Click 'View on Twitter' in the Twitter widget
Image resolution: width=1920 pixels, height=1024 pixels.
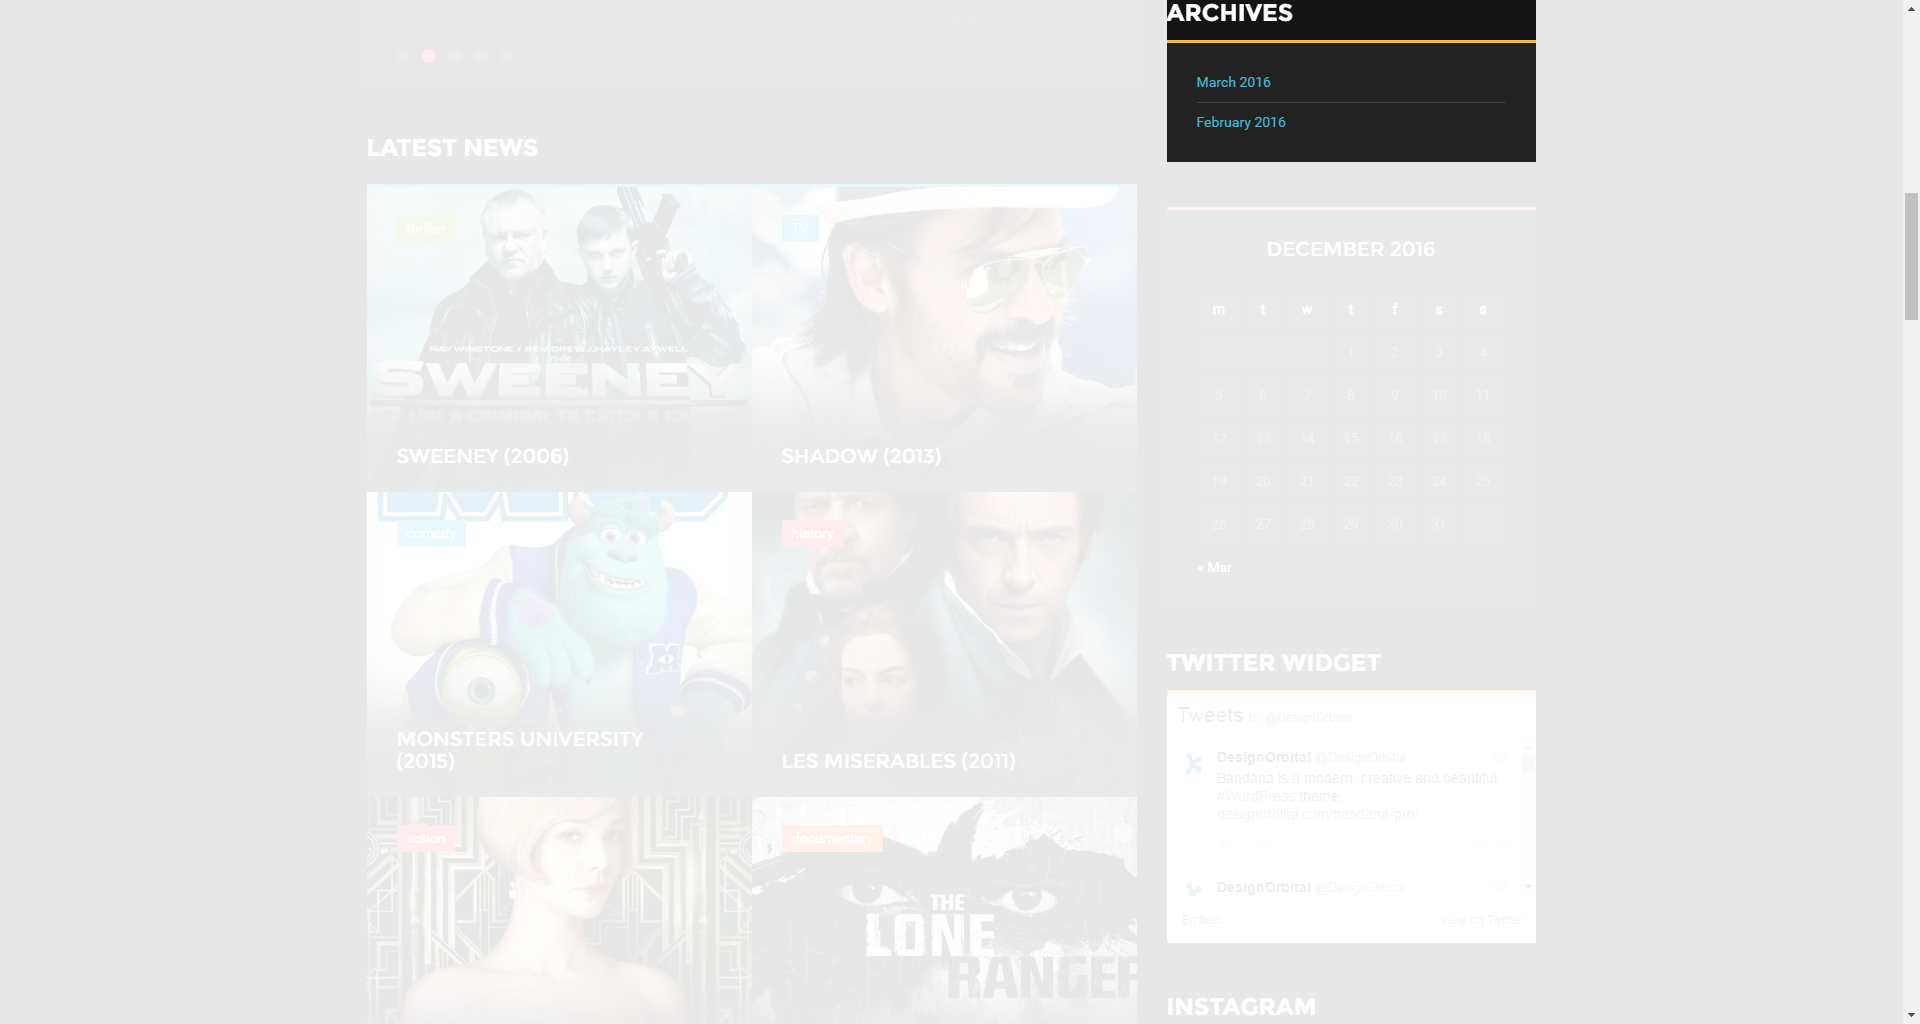point(1480,919)
